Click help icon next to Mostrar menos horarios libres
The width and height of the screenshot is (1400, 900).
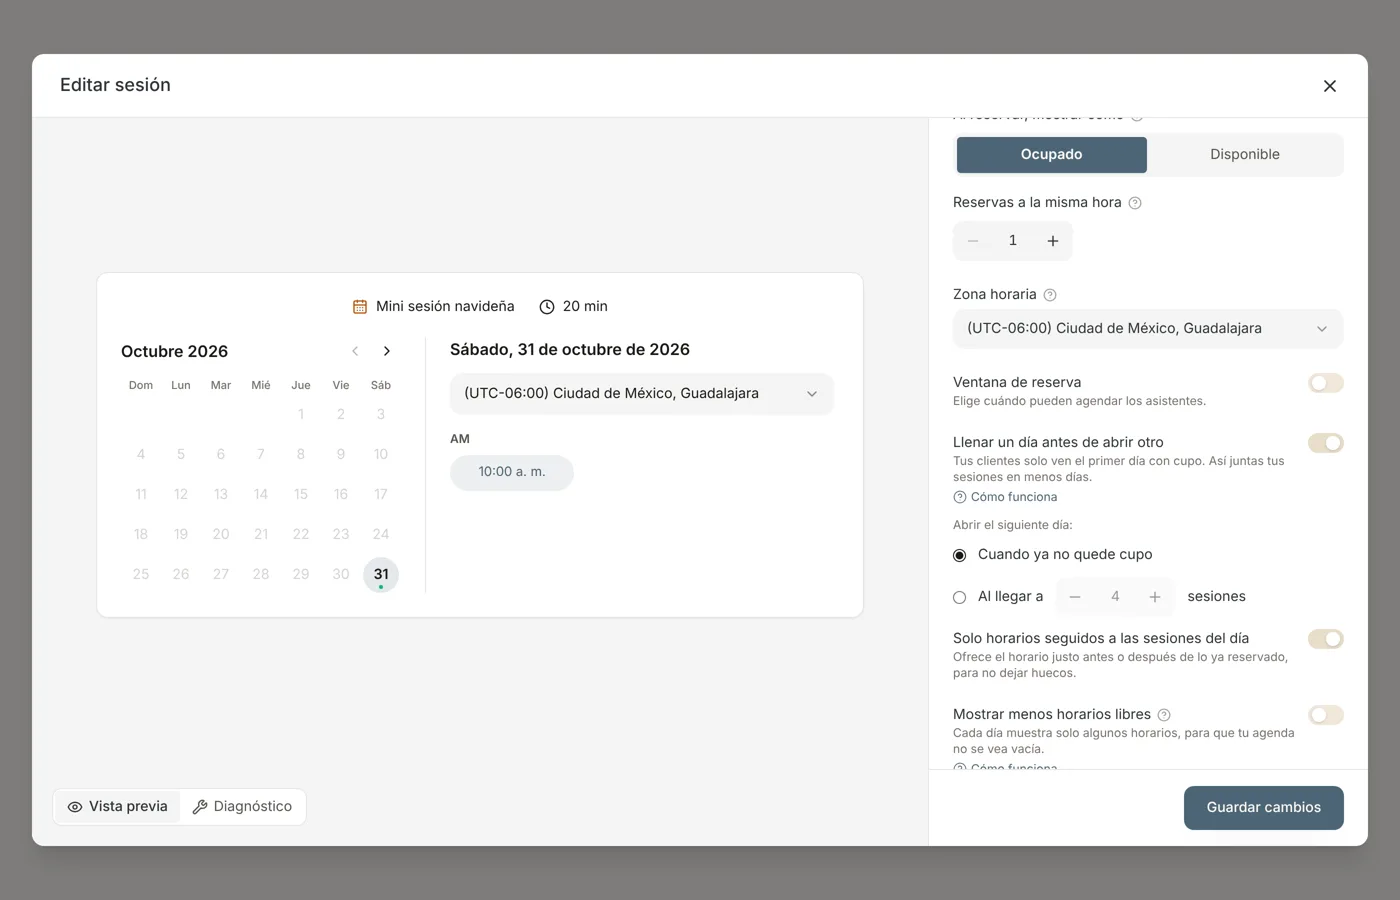point(1164,715)
